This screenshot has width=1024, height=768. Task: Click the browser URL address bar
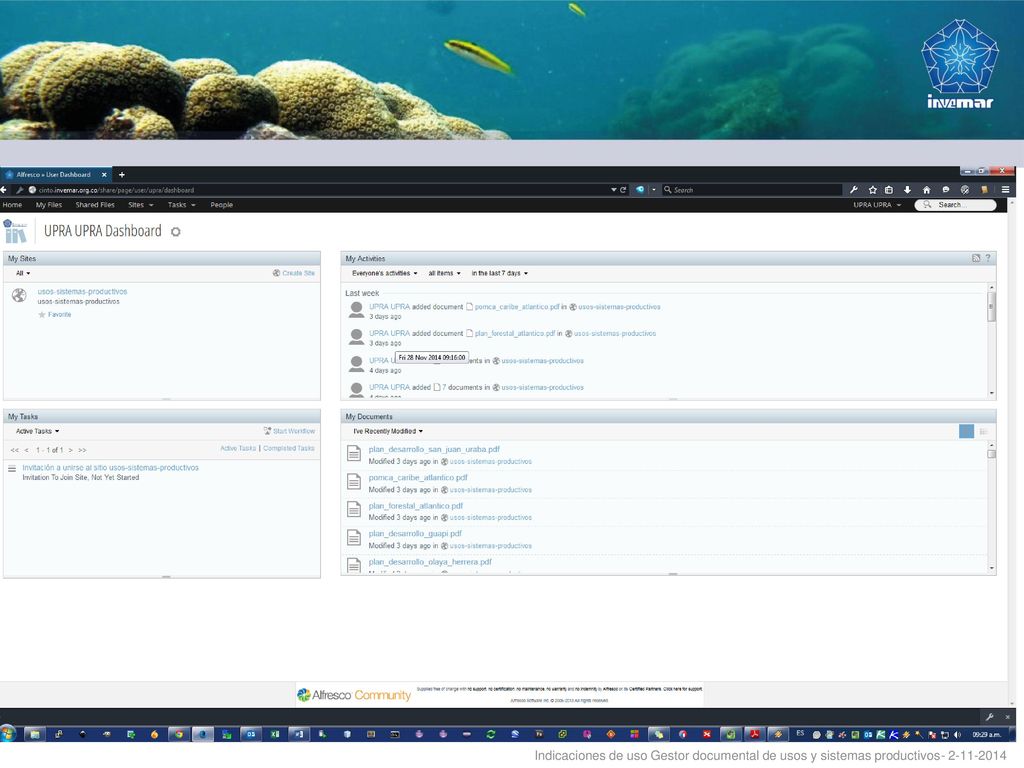320,190
